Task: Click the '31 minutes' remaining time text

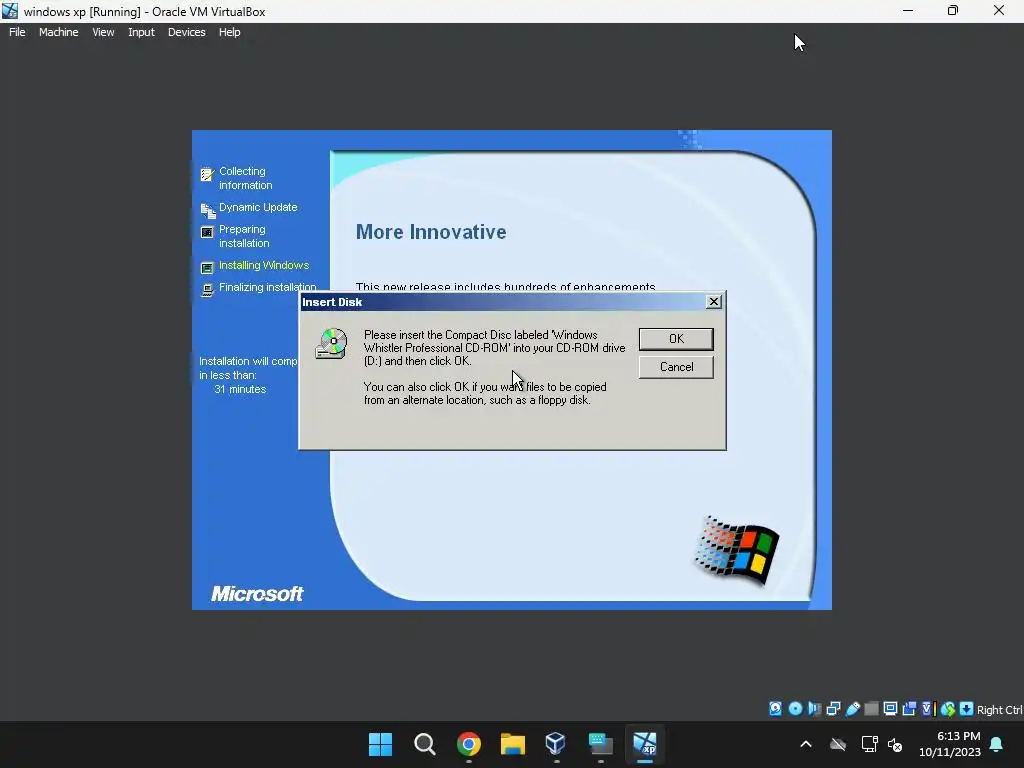Action: coord(240,389)
